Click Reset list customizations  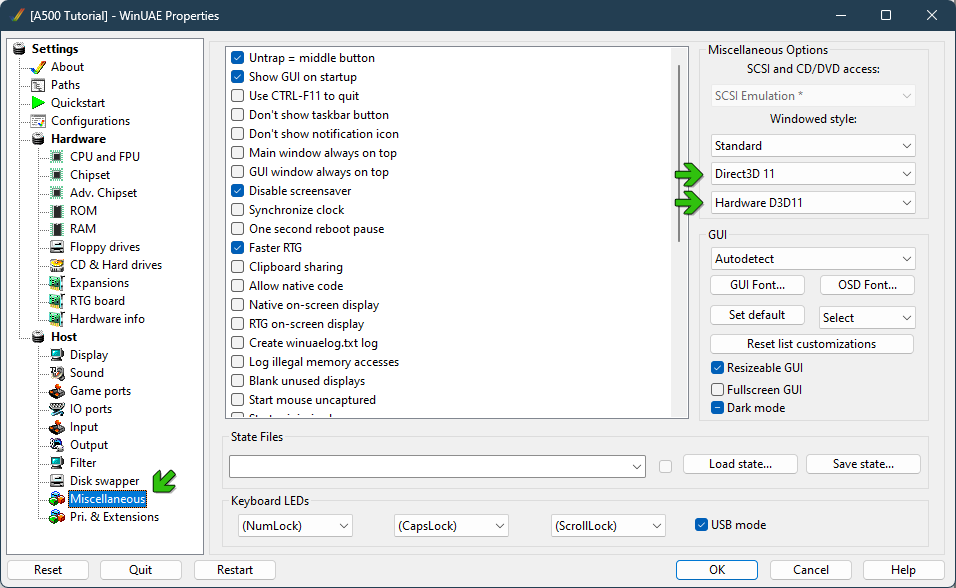812,344
